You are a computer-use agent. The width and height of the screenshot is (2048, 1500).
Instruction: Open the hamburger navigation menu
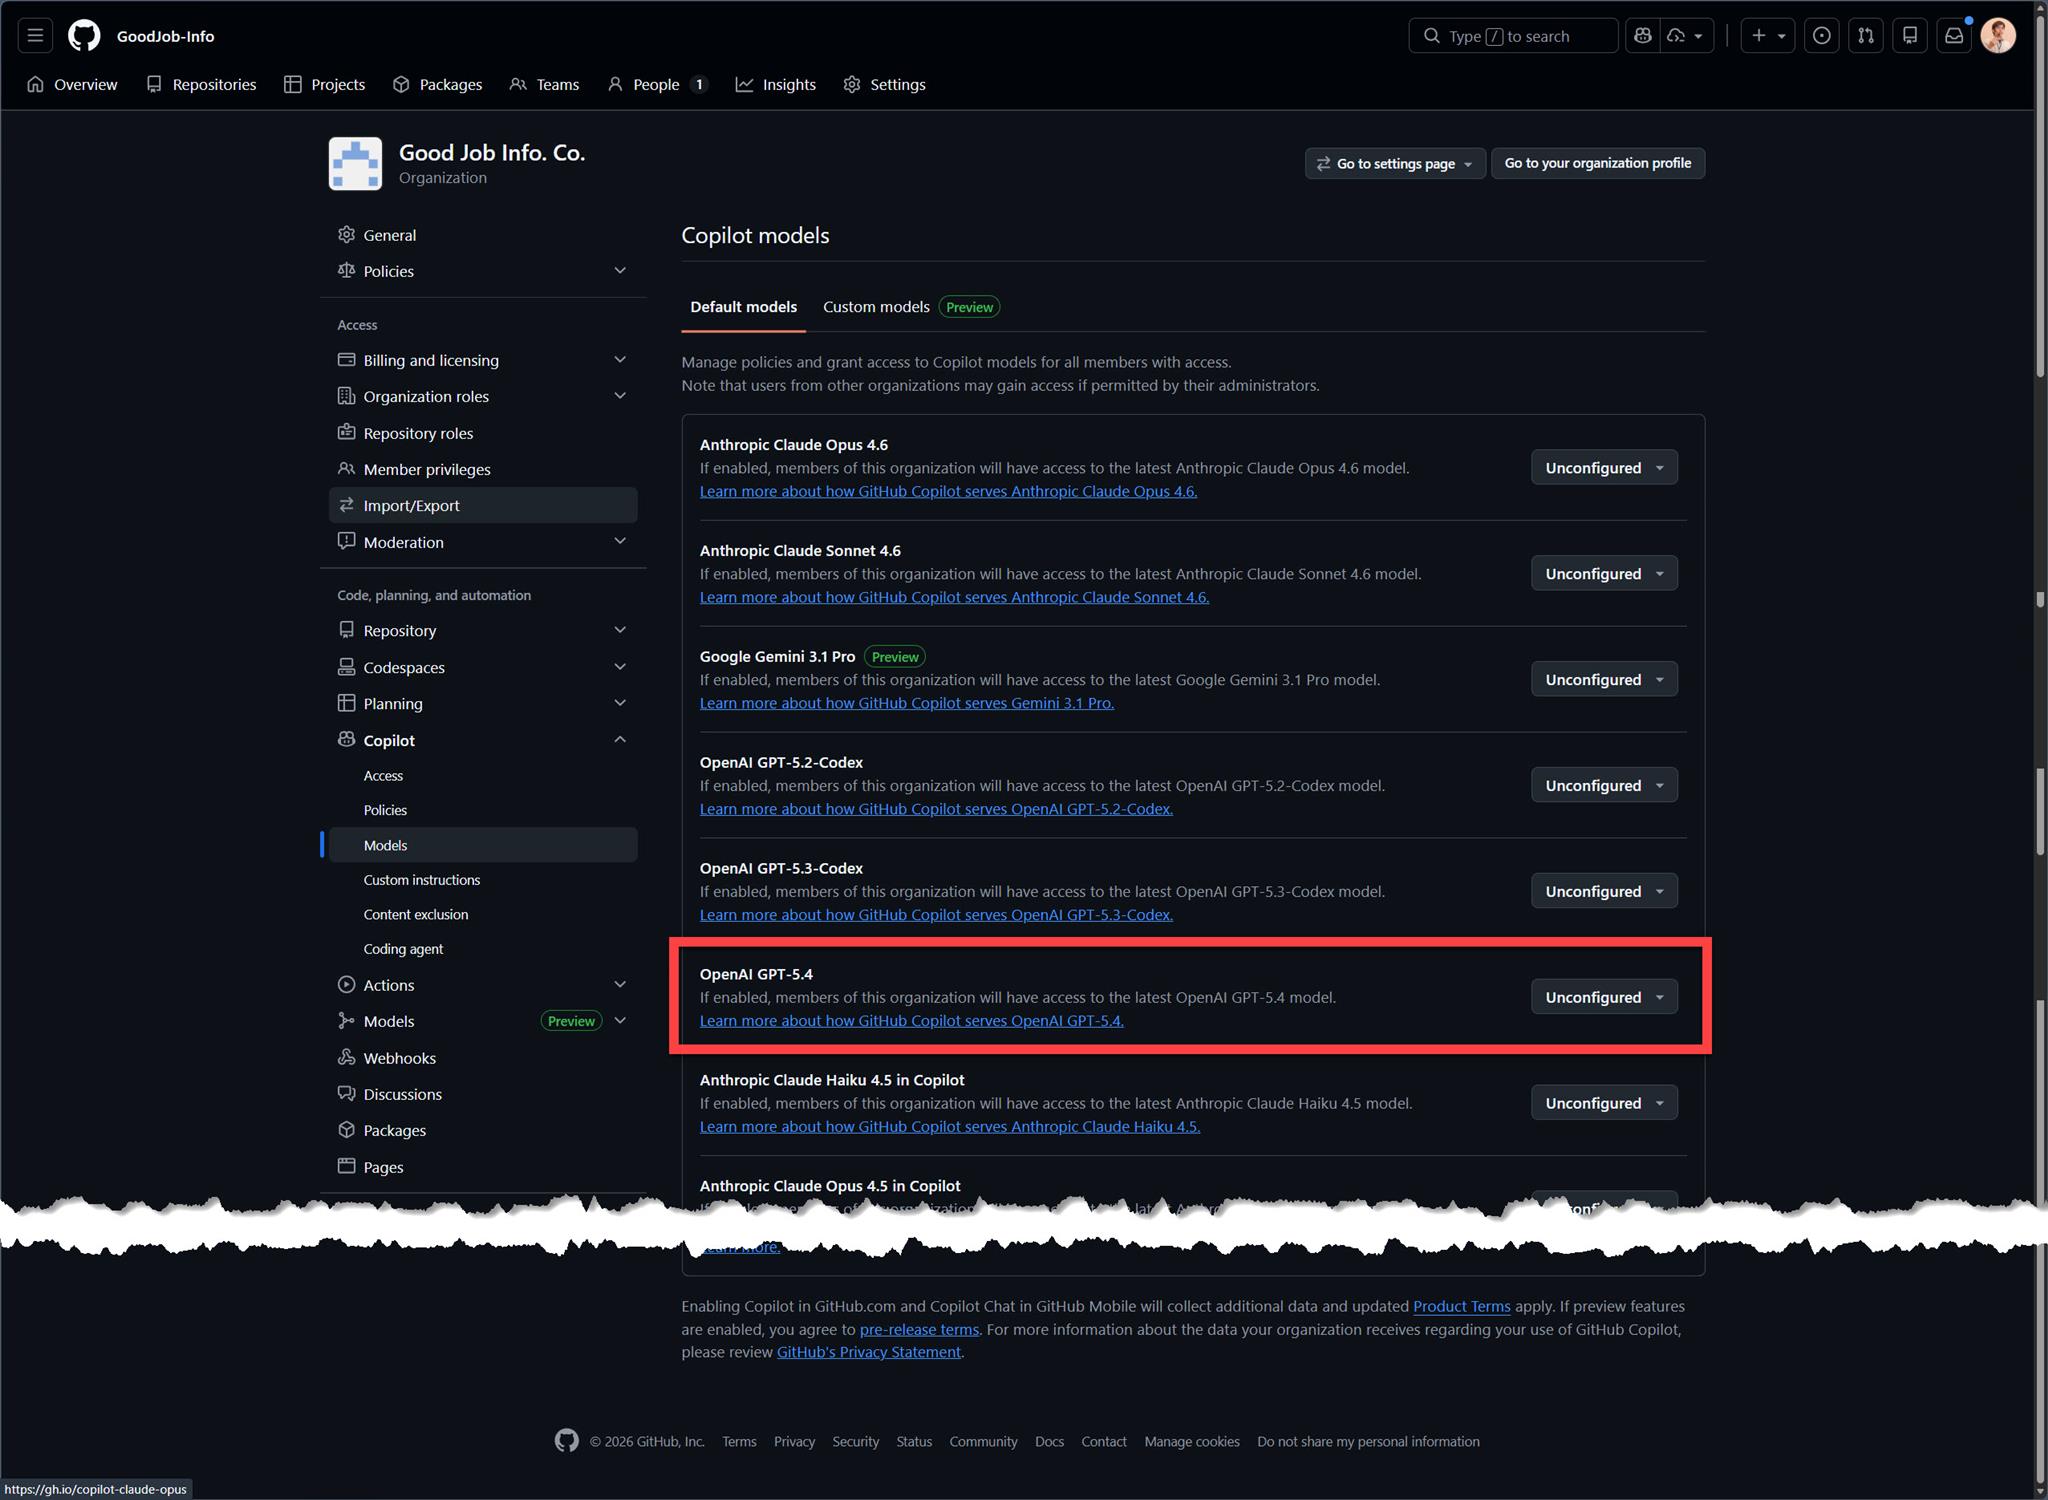35,36
